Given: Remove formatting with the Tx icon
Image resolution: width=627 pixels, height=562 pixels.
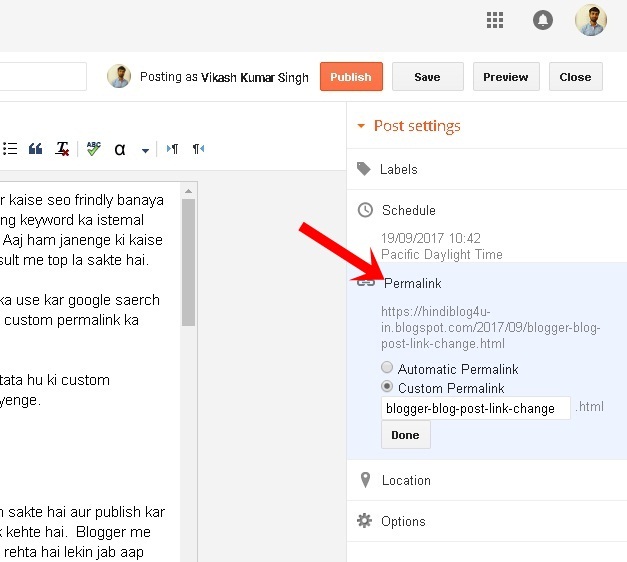Looking at the screenshot, I should [x=62, y=149].
